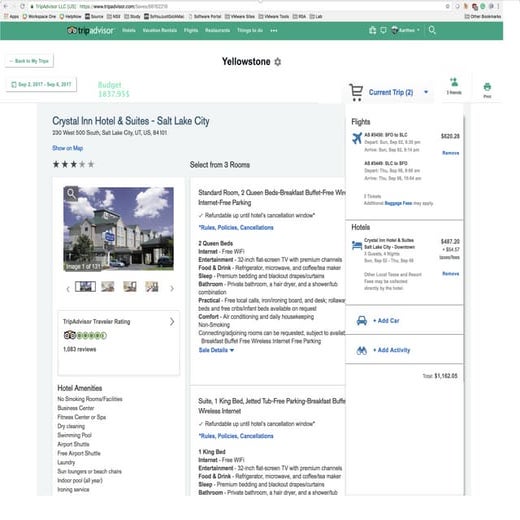This screenshot has height=520, width=520.
Task: Open the Software Portal bookmark
Action: [205, 16]
